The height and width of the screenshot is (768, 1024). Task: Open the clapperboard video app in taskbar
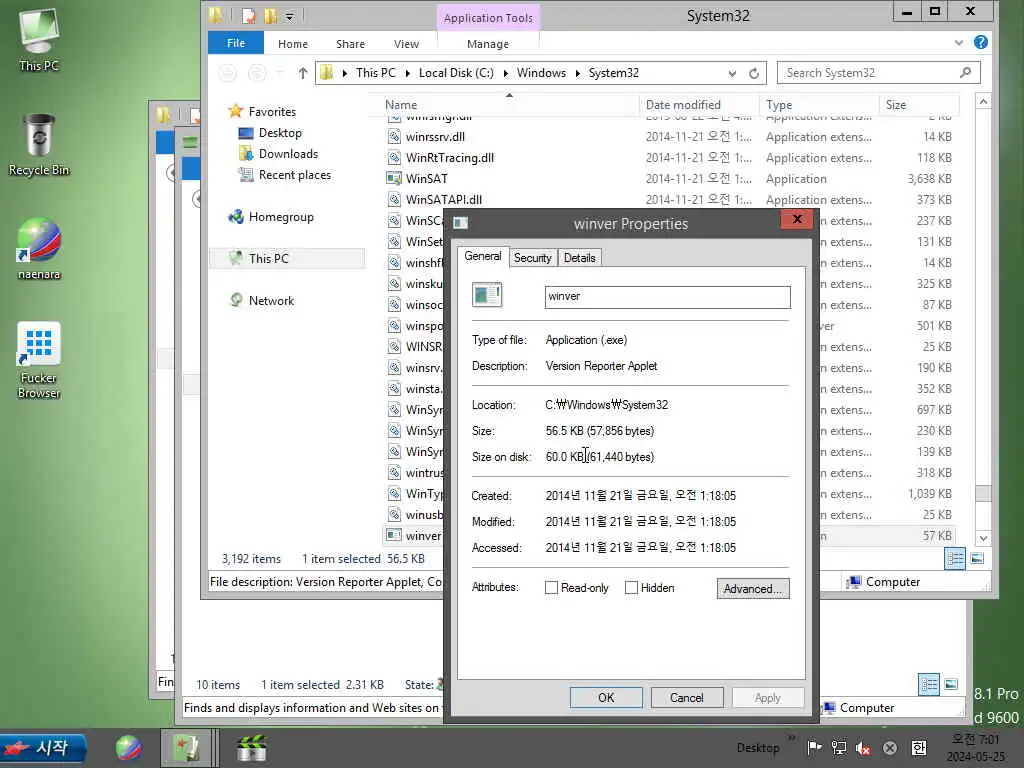coord(251,748)
